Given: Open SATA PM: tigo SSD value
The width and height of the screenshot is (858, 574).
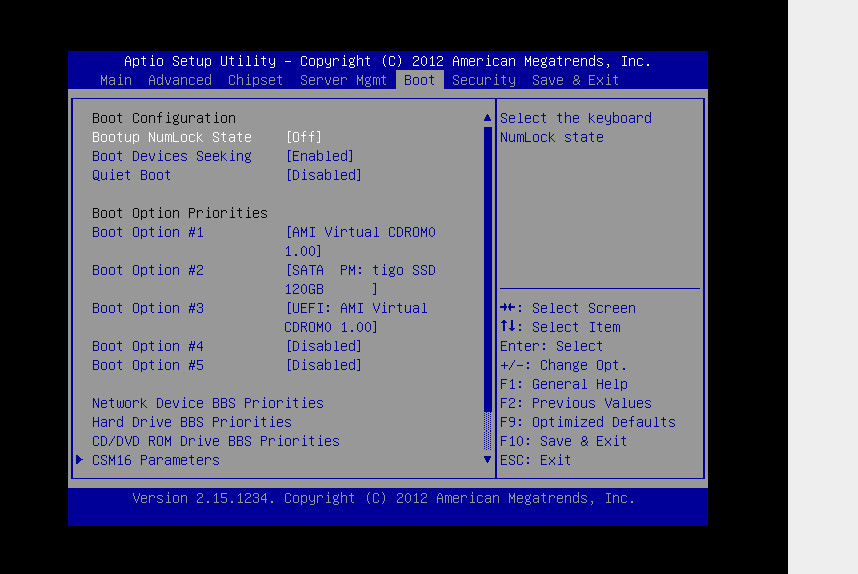Looking at the screenshot, I should click(x=360, y=280).
